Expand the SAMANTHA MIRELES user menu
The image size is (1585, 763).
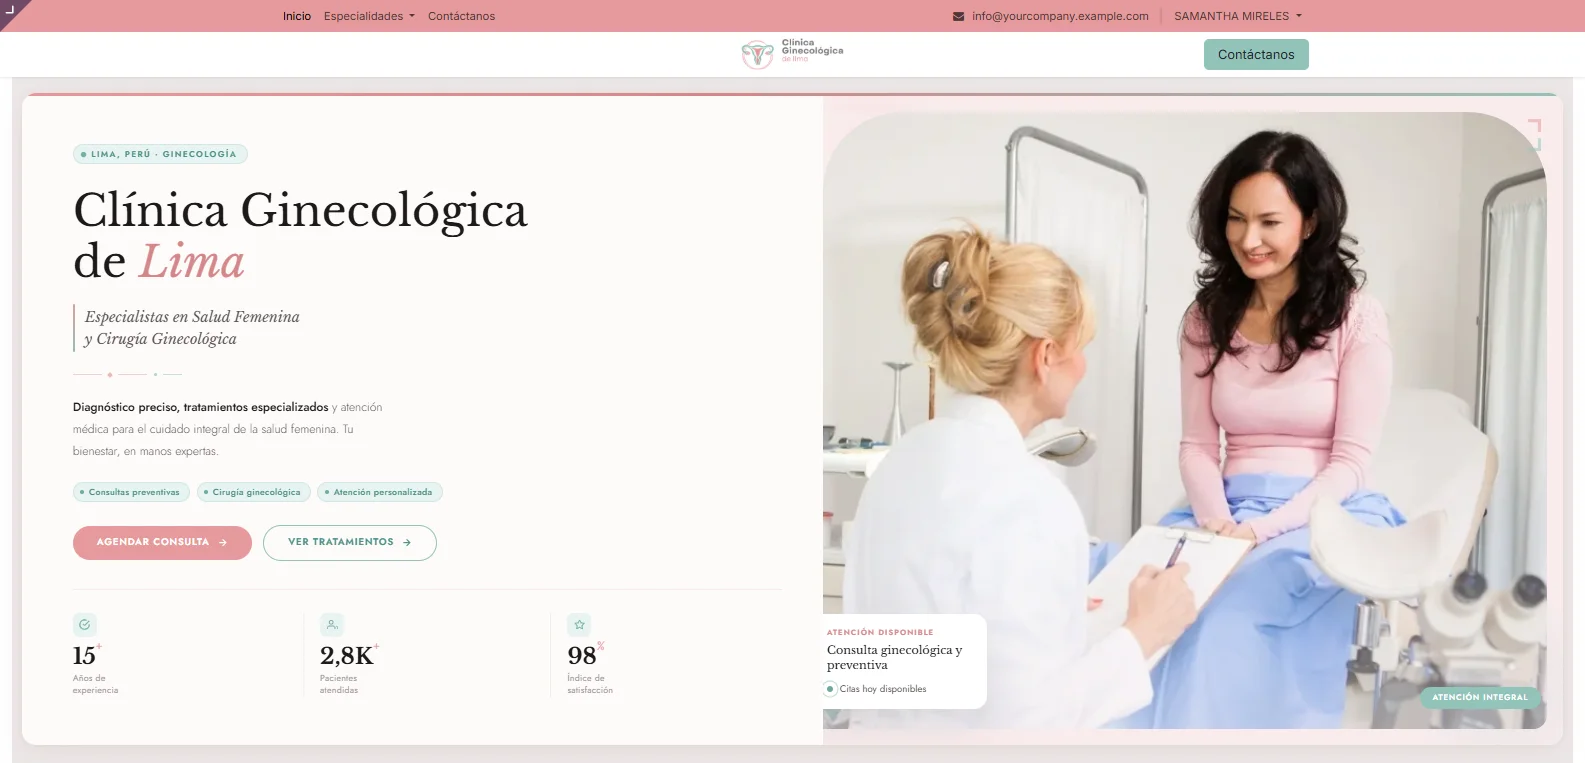click(x=1238, y=16)
